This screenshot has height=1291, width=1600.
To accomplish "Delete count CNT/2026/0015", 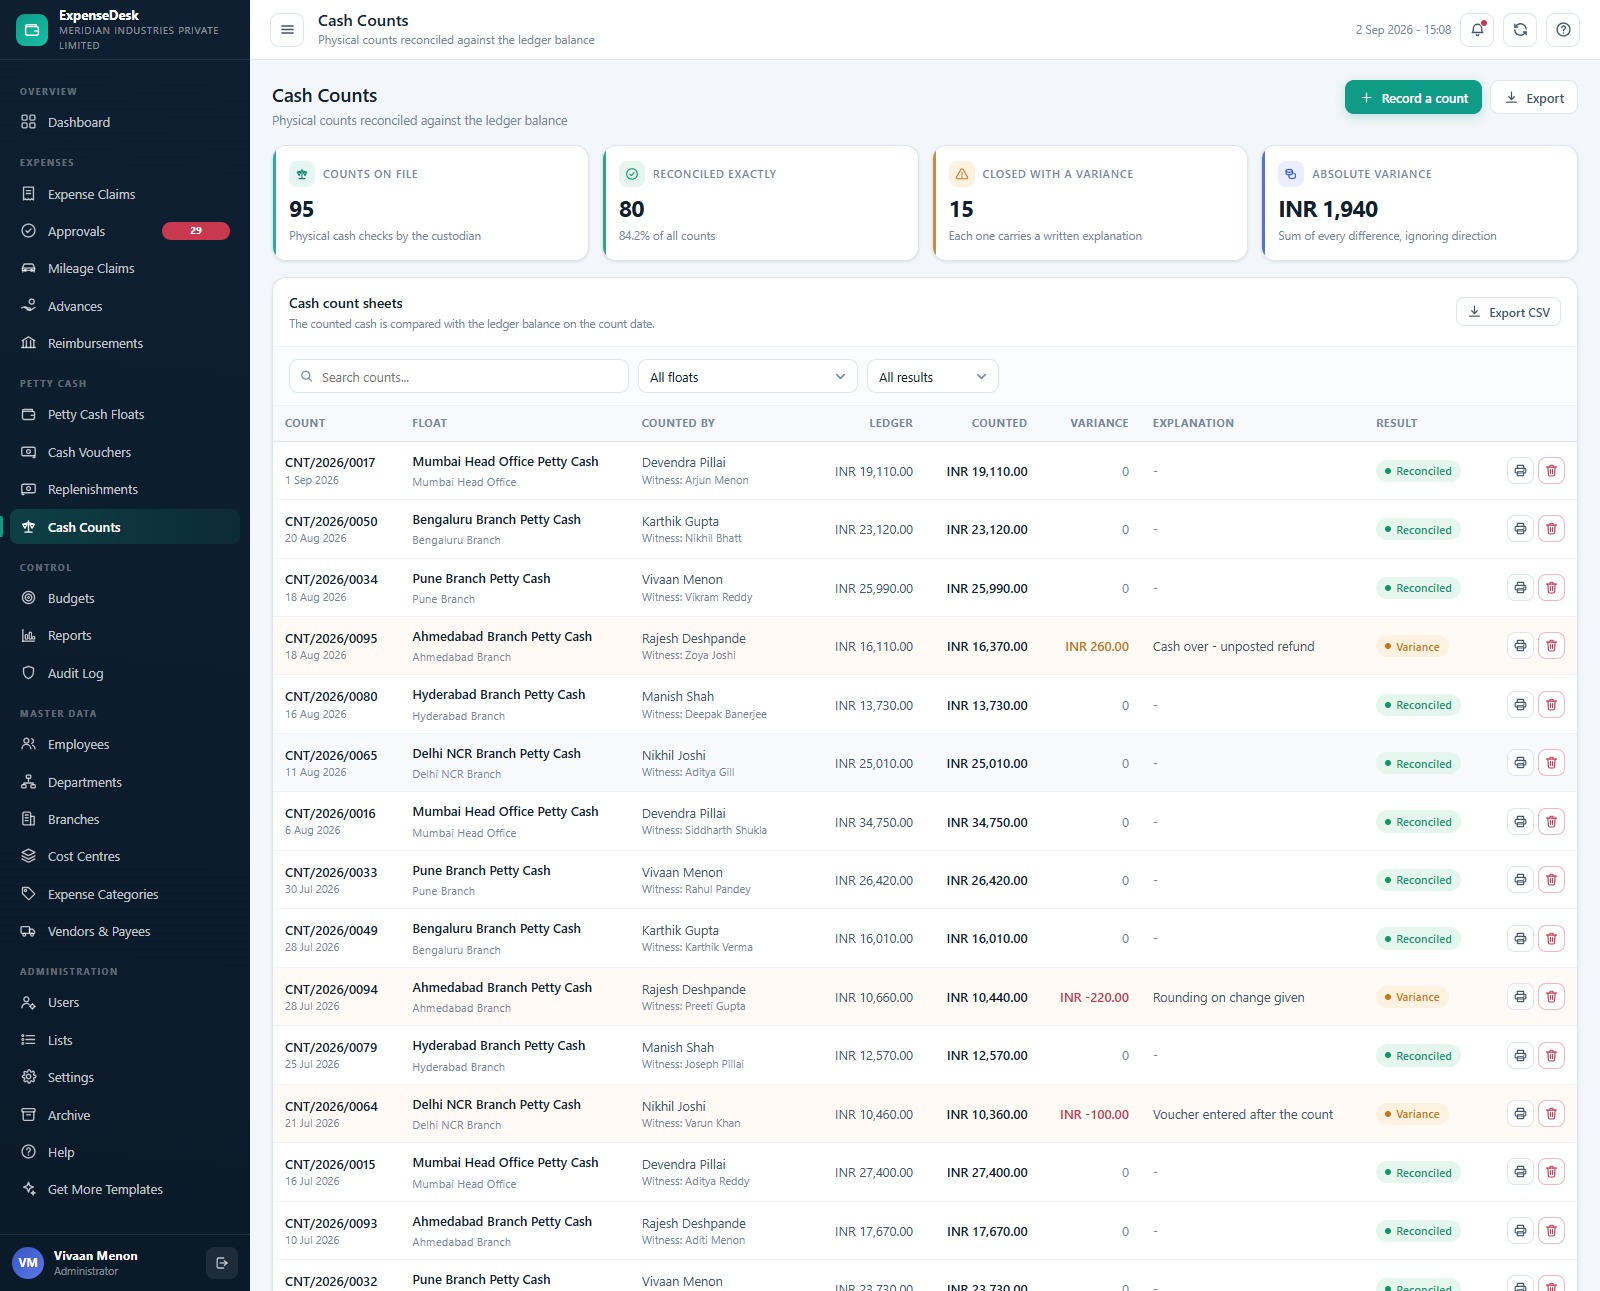I will click(x=1551, y=1173).
